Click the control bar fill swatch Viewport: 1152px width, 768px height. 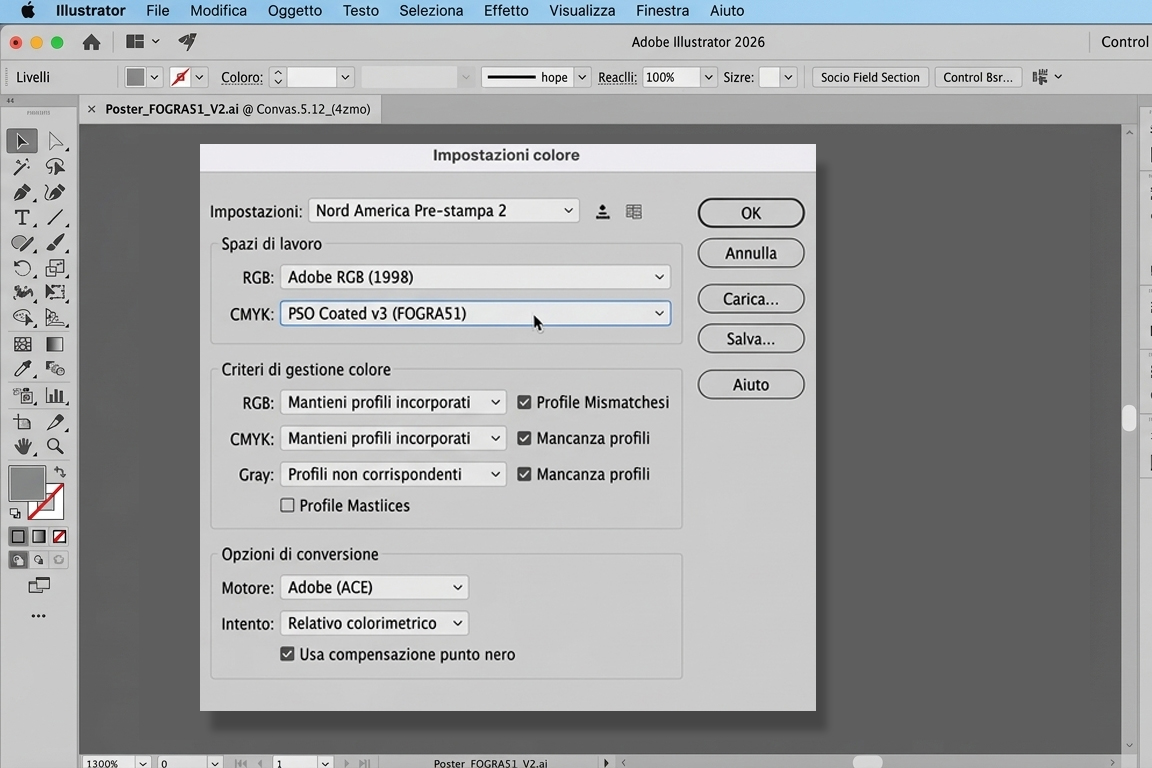coord(135,77)
